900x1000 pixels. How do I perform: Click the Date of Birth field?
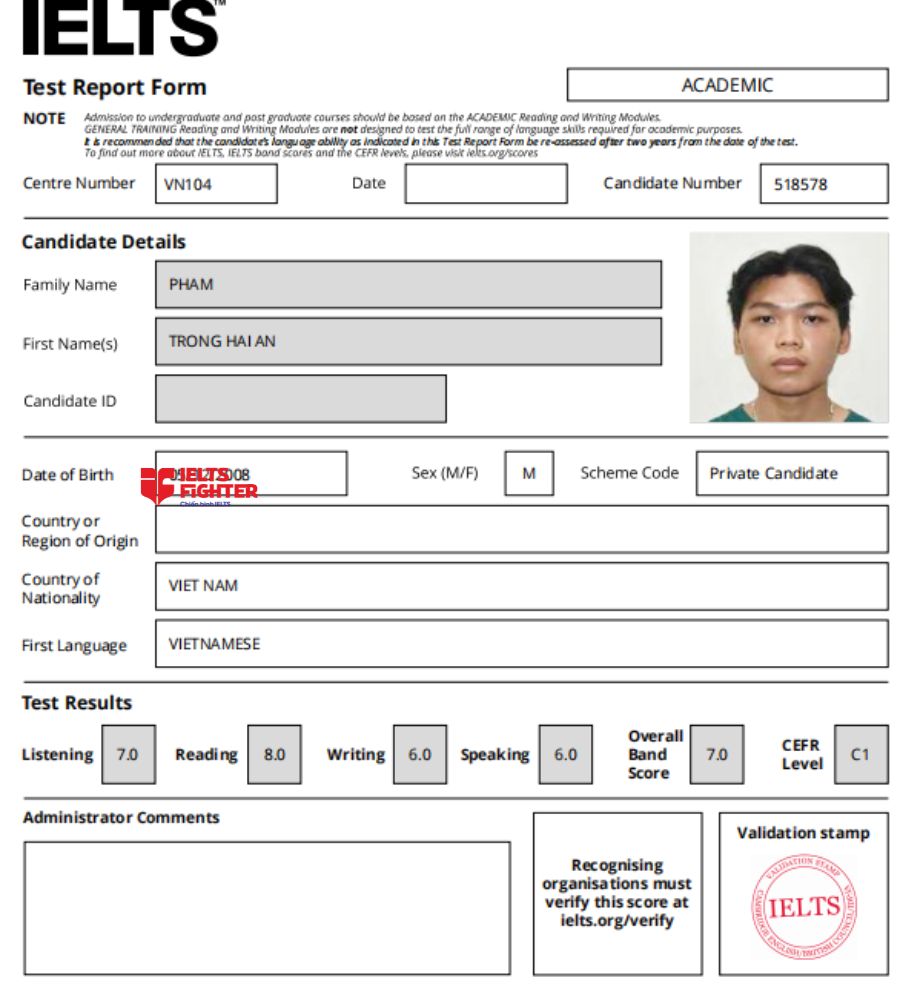click(251, 474)
